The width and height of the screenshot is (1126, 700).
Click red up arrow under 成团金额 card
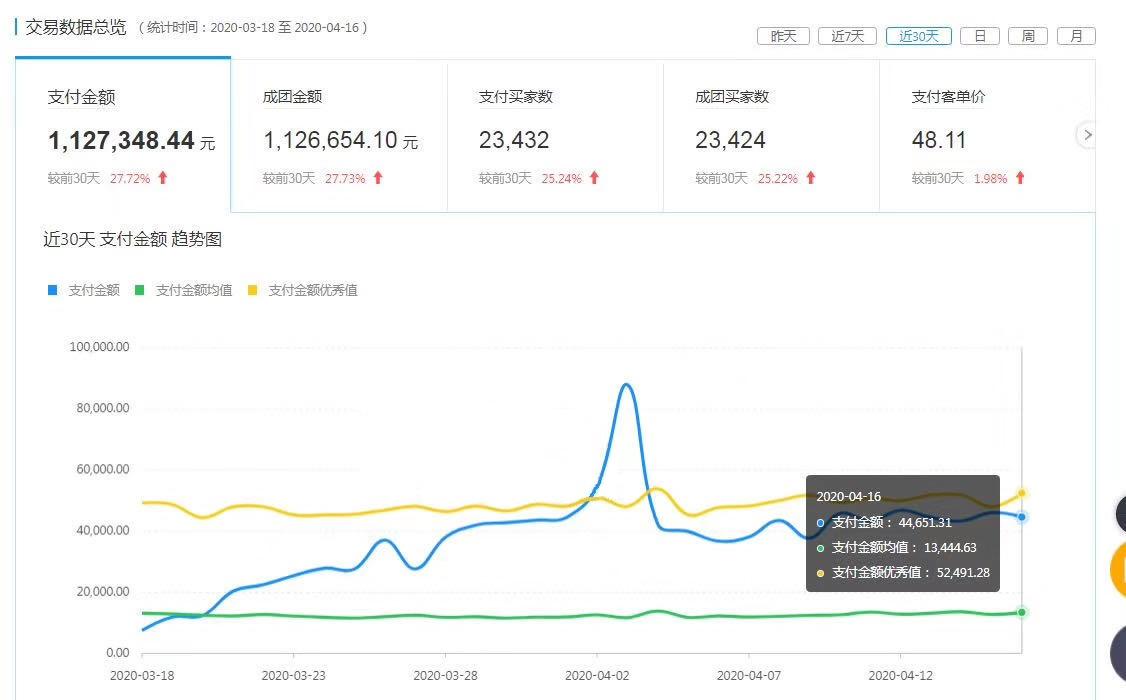coord(378,178)
